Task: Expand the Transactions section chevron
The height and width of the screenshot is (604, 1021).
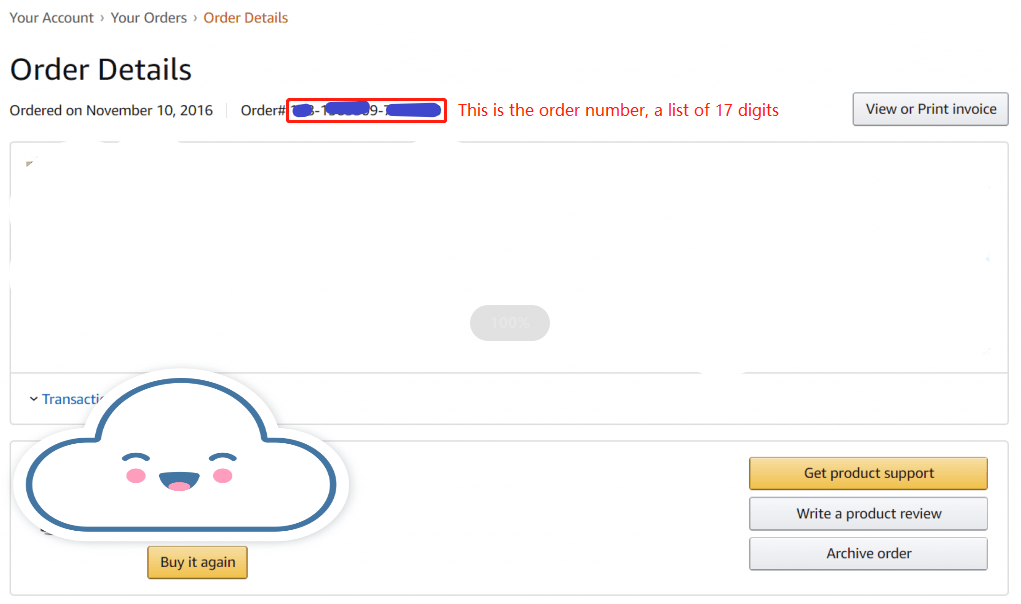Action: pyautogui.click(x=33, y=399)
